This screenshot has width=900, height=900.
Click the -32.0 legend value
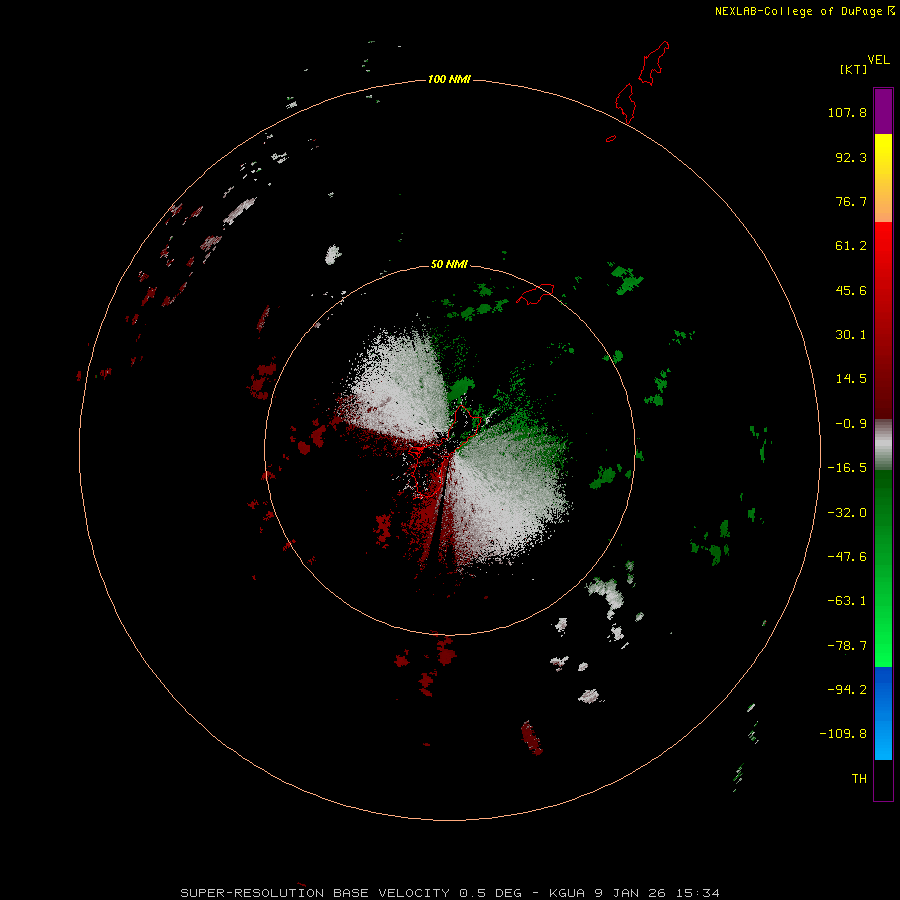click(x=847, y=513)
